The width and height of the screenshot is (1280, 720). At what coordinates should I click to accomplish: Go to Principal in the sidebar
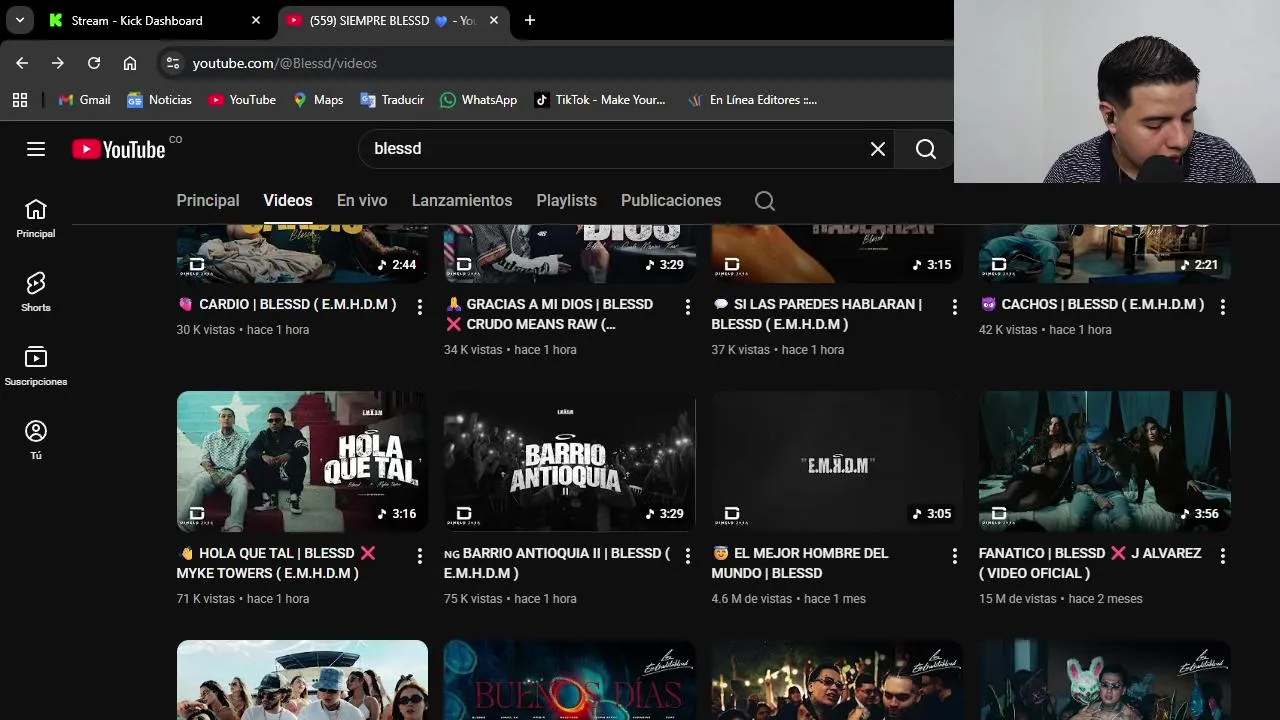point(36,218)
